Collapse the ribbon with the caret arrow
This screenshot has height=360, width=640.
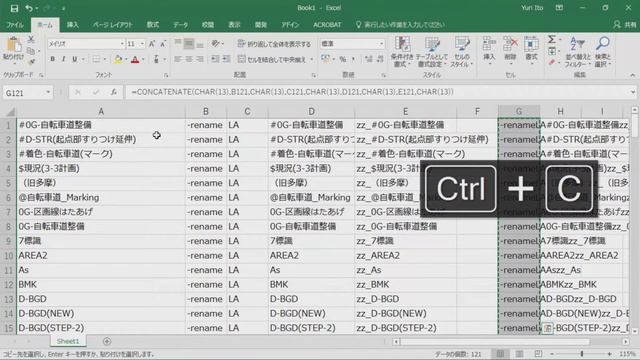click(x=632, y=75)
